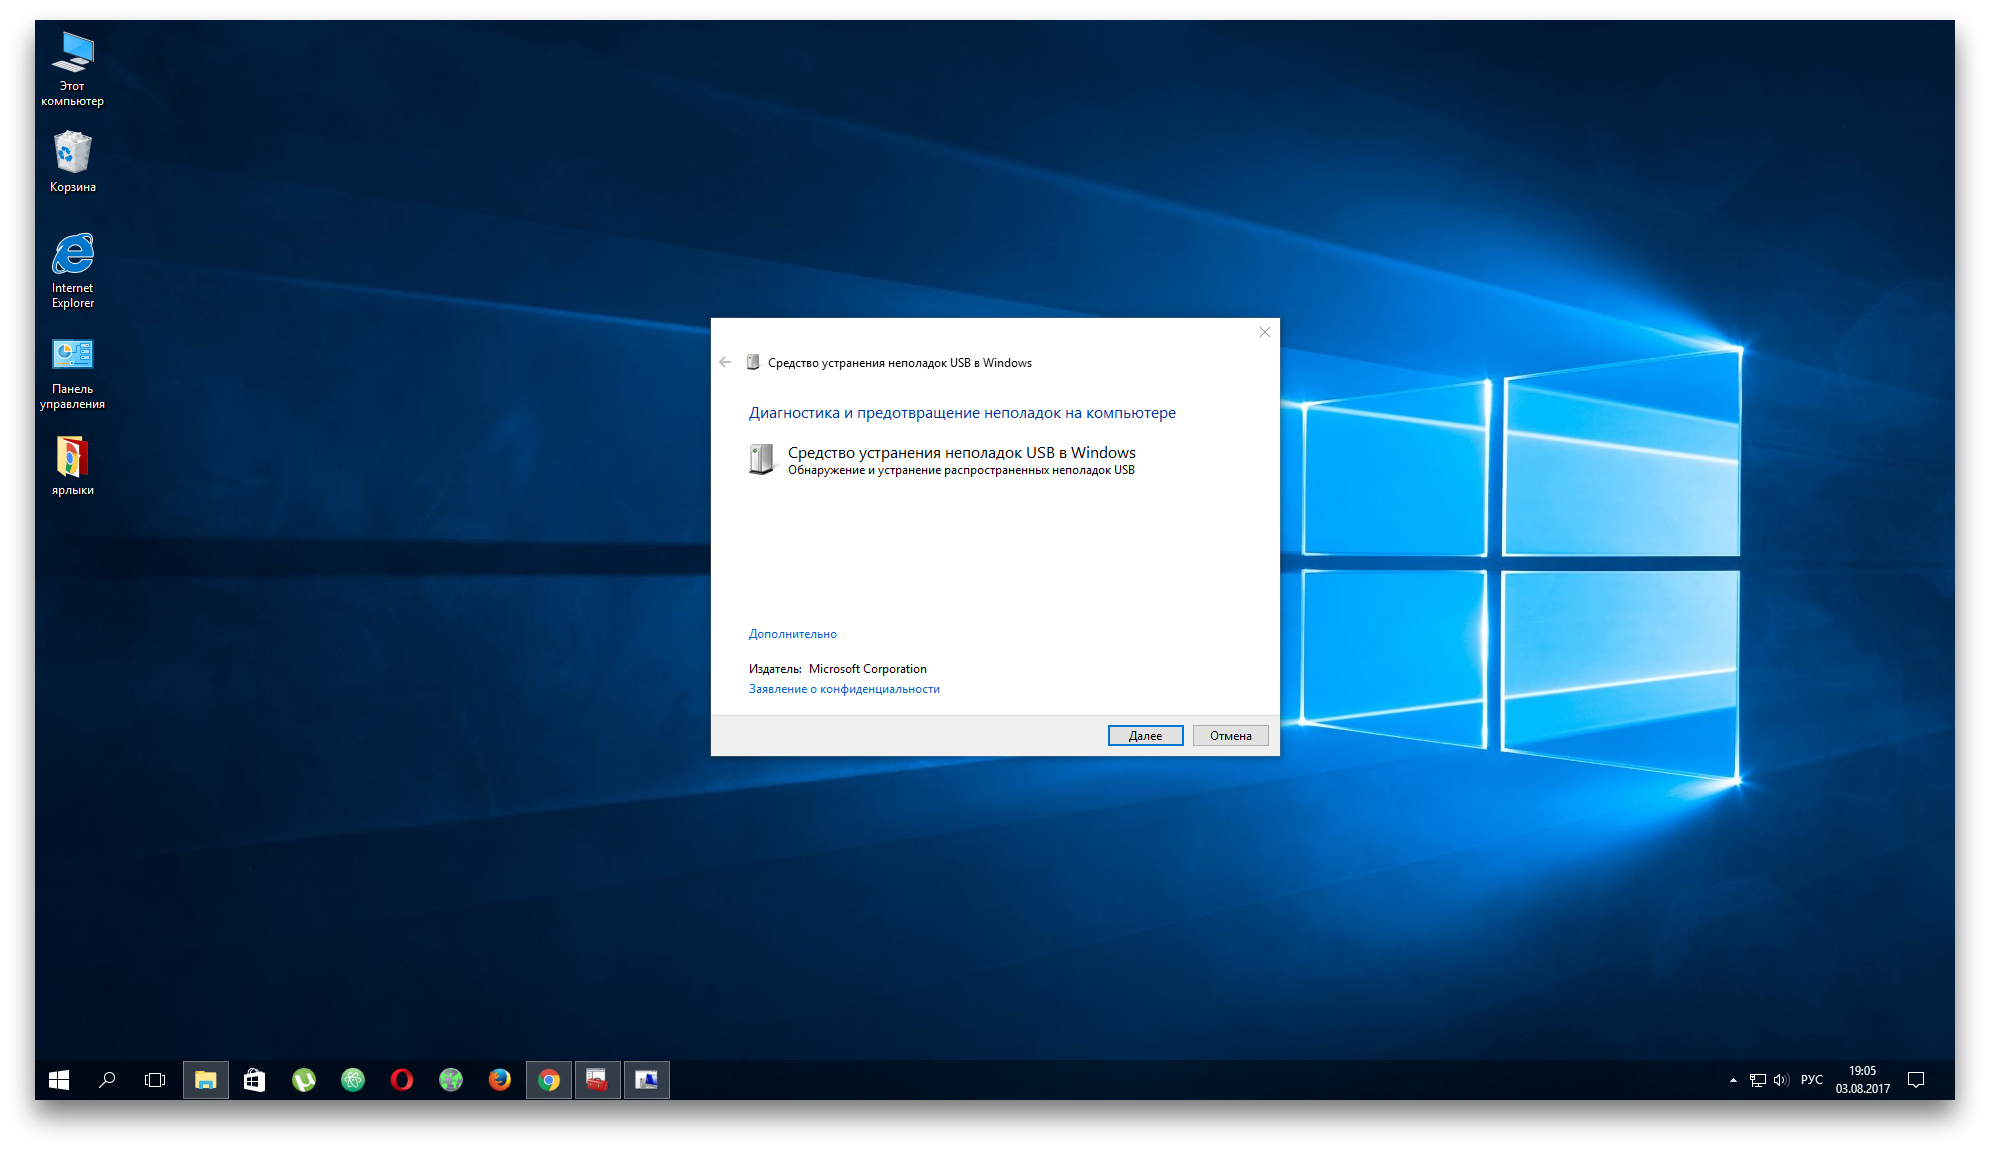This screenshot has width=1990, height=1150.
Task: Click the volume speaker tray icon
Action: click(x=1781, y=1080)
